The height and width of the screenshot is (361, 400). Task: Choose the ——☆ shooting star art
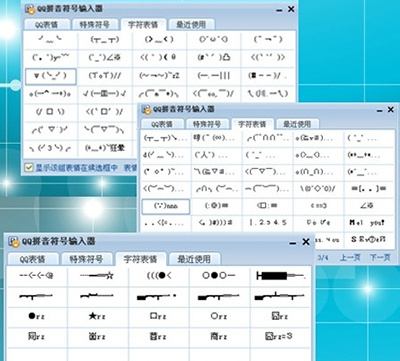coord(97,276)
